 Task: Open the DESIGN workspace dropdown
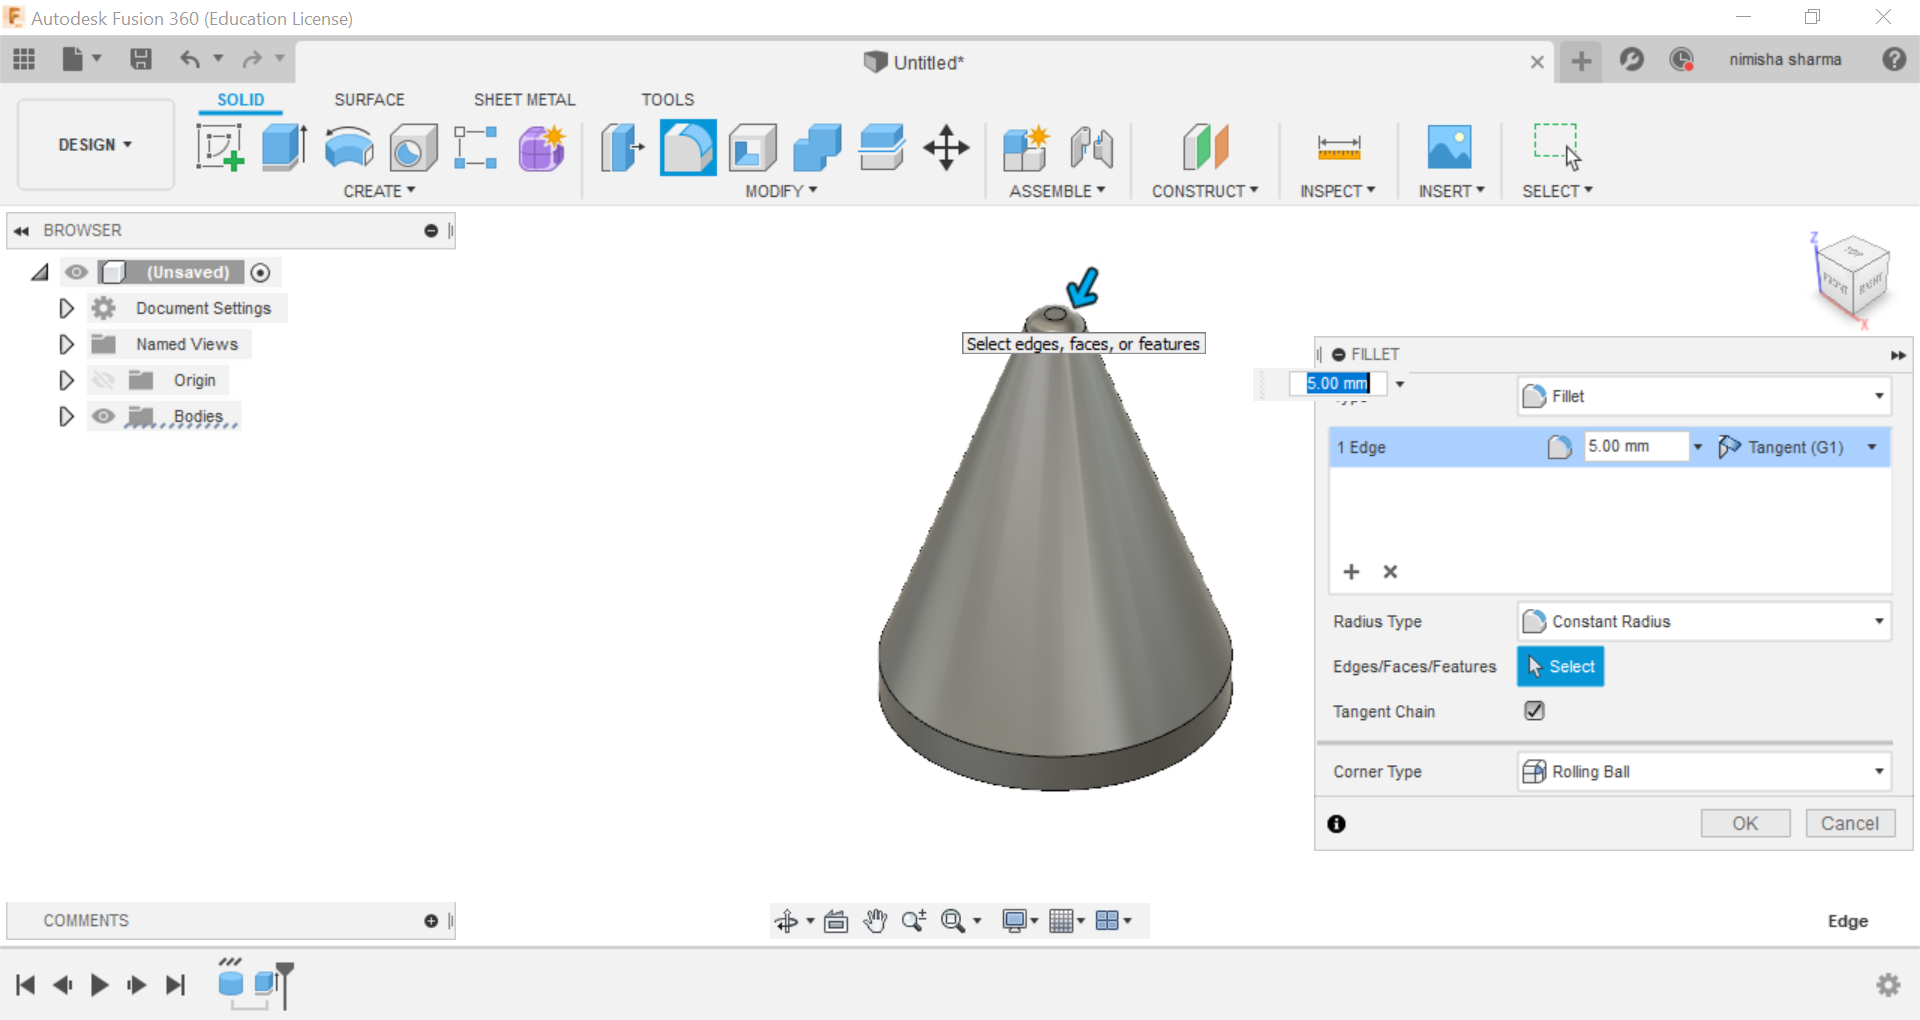tap(95, 145)
